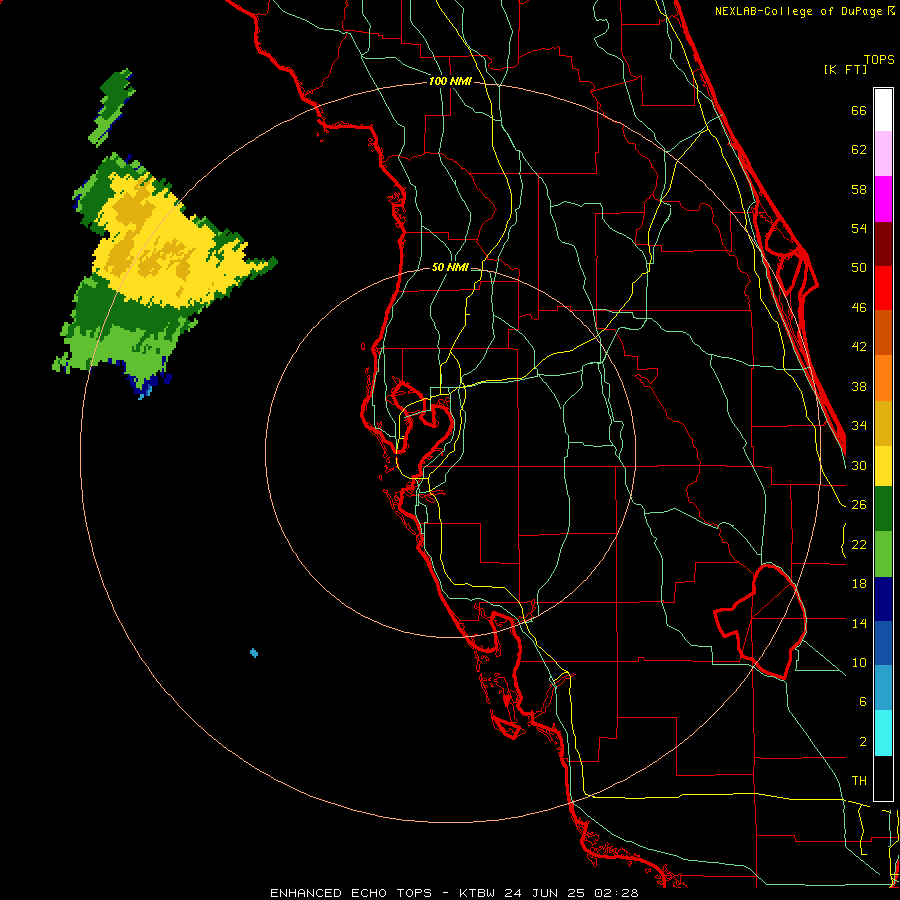Select the dark red 54 kft swatch
This screenshot has width=900, height=900.
click(883, 243)
